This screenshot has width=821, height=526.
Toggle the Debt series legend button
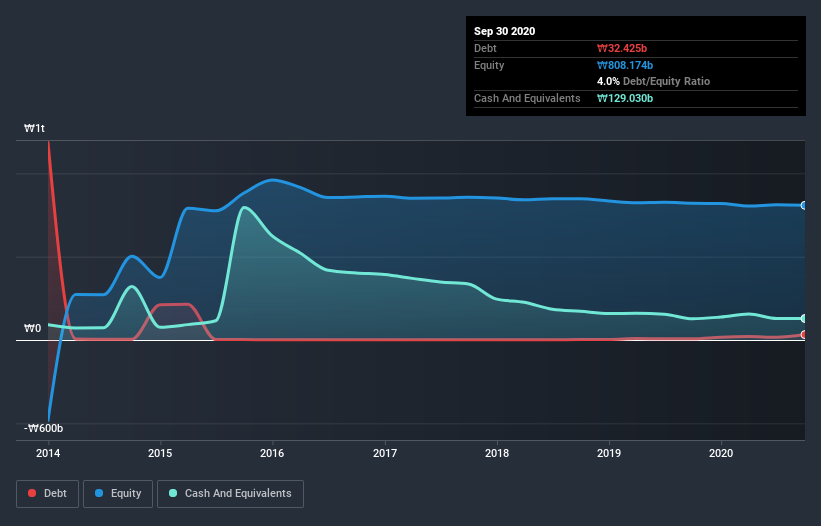point(48,494)
